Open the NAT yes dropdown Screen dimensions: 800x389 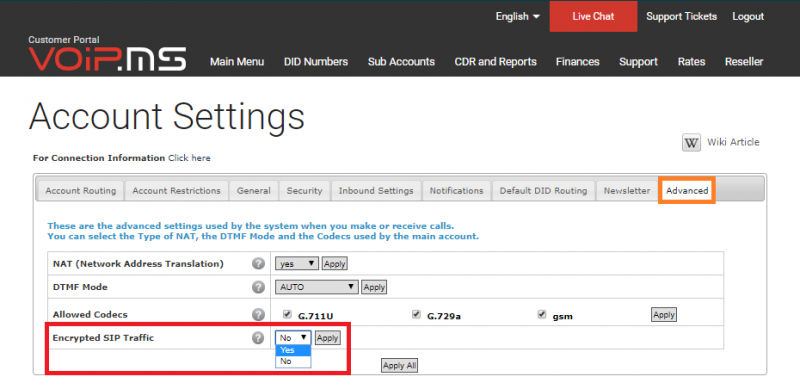(297, 263)
